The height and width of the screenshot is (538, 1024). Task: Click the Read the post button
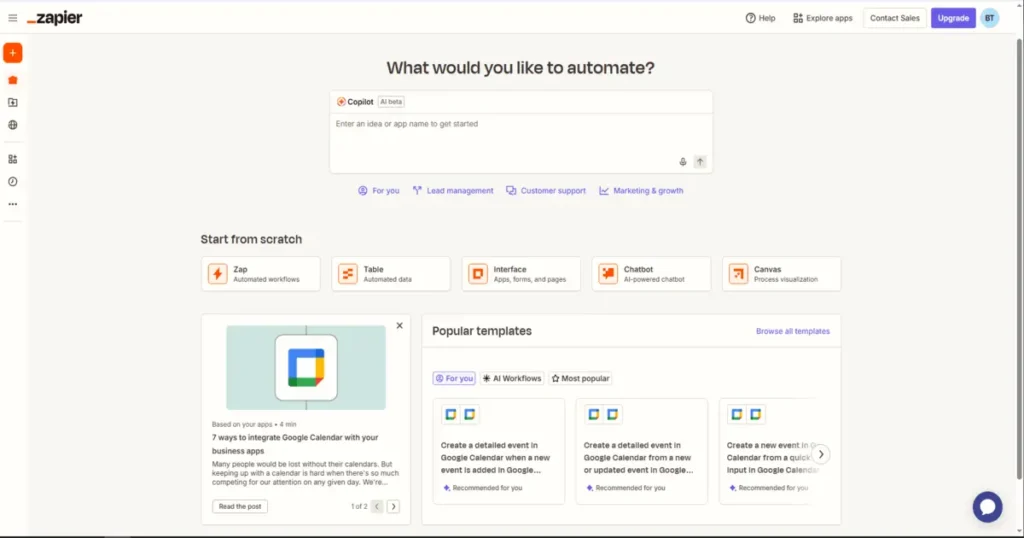tap(240, 506)
